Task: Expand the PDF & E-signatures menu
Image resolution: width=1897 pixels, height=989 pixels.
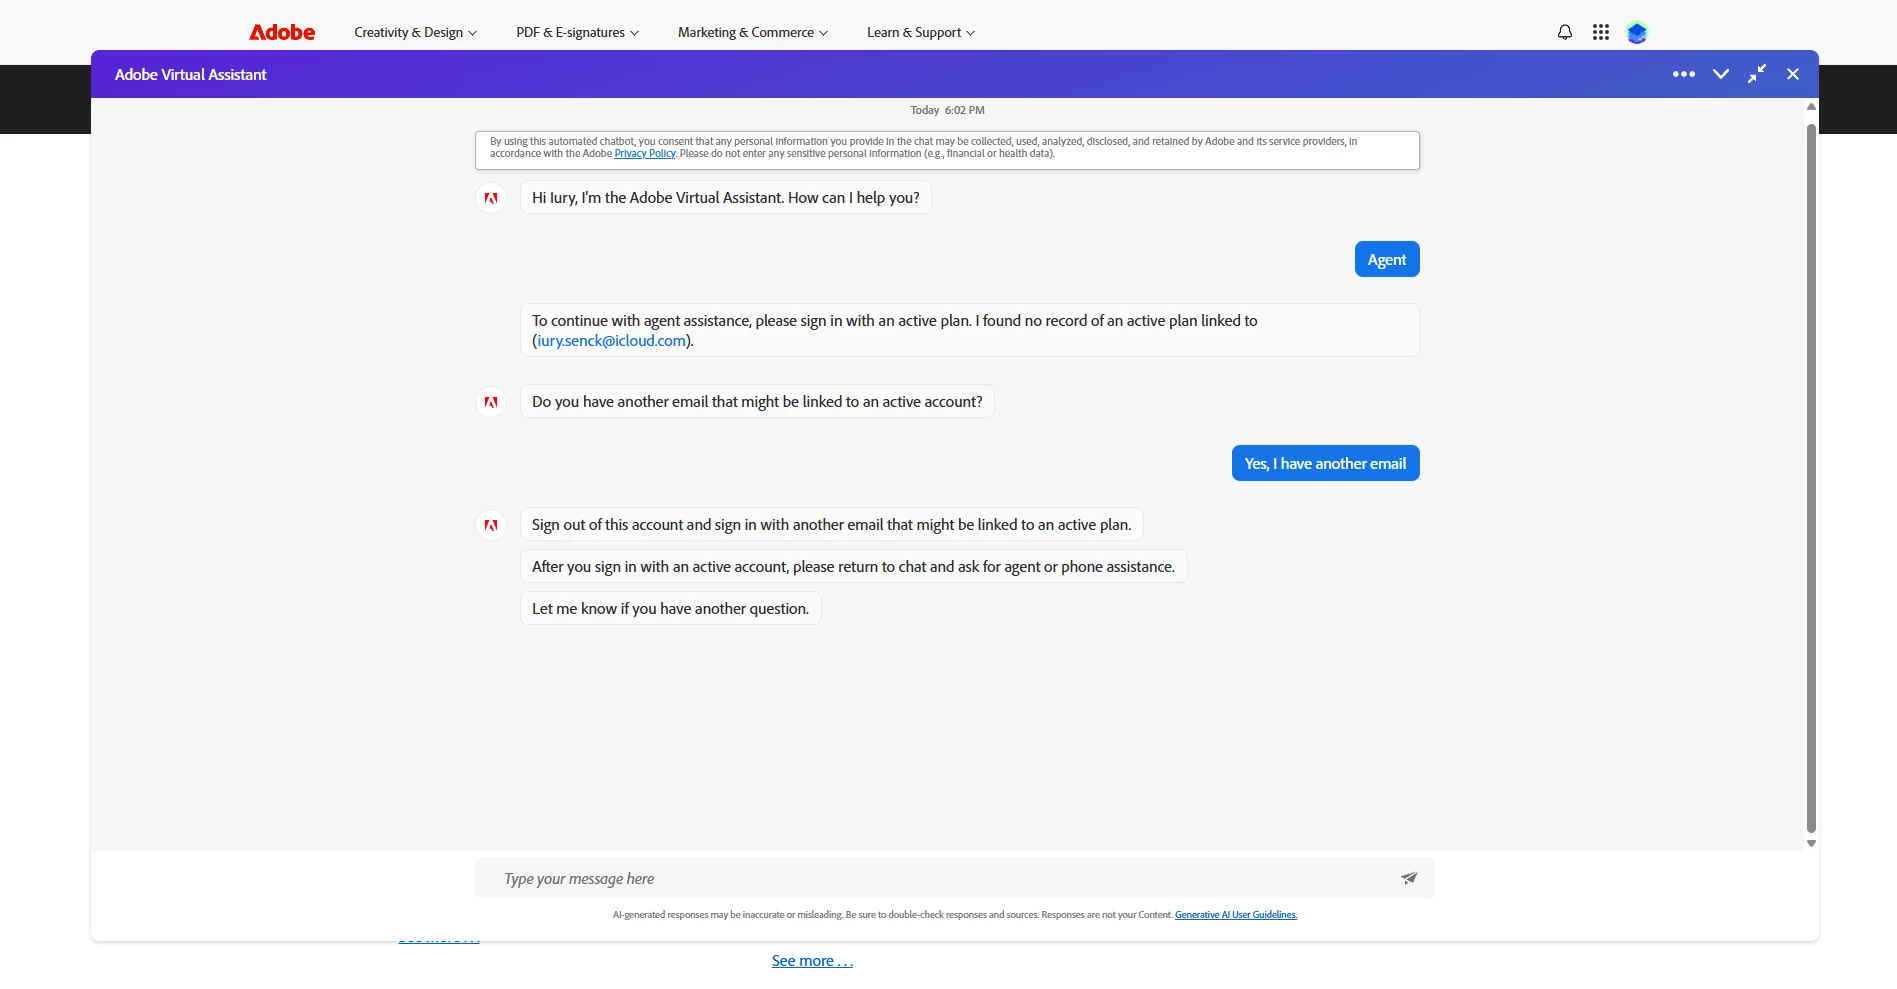Action: pos(577,32)
